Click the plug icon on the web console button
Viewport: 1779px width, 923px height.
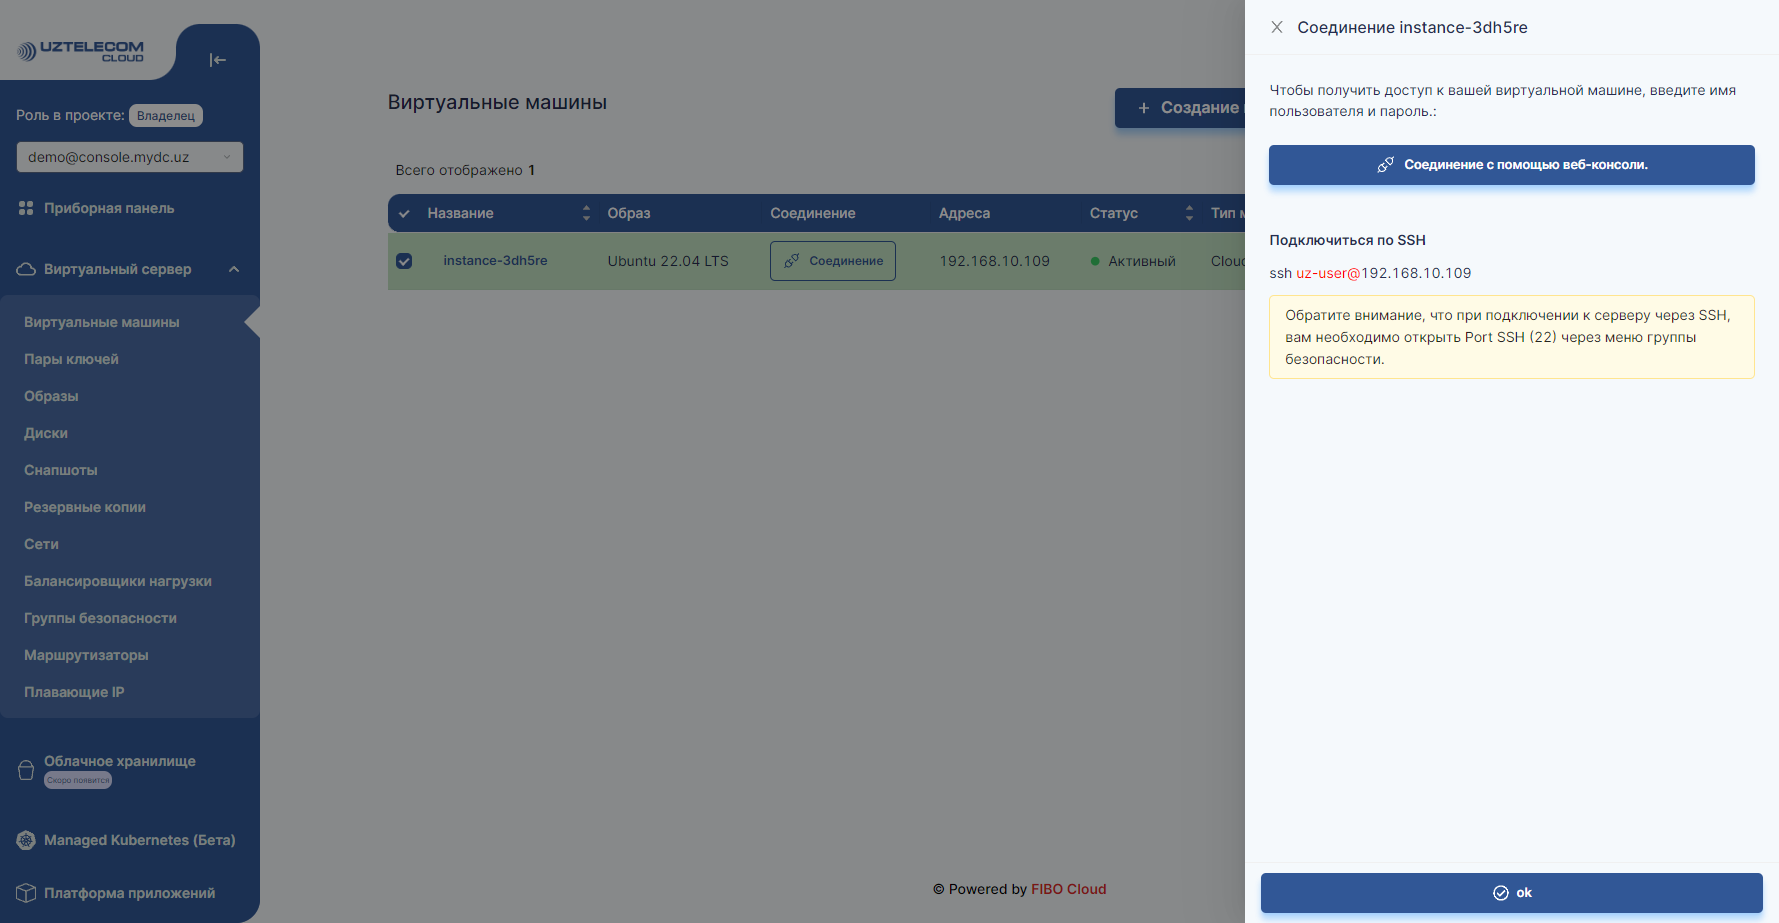tap(1387, 165)
